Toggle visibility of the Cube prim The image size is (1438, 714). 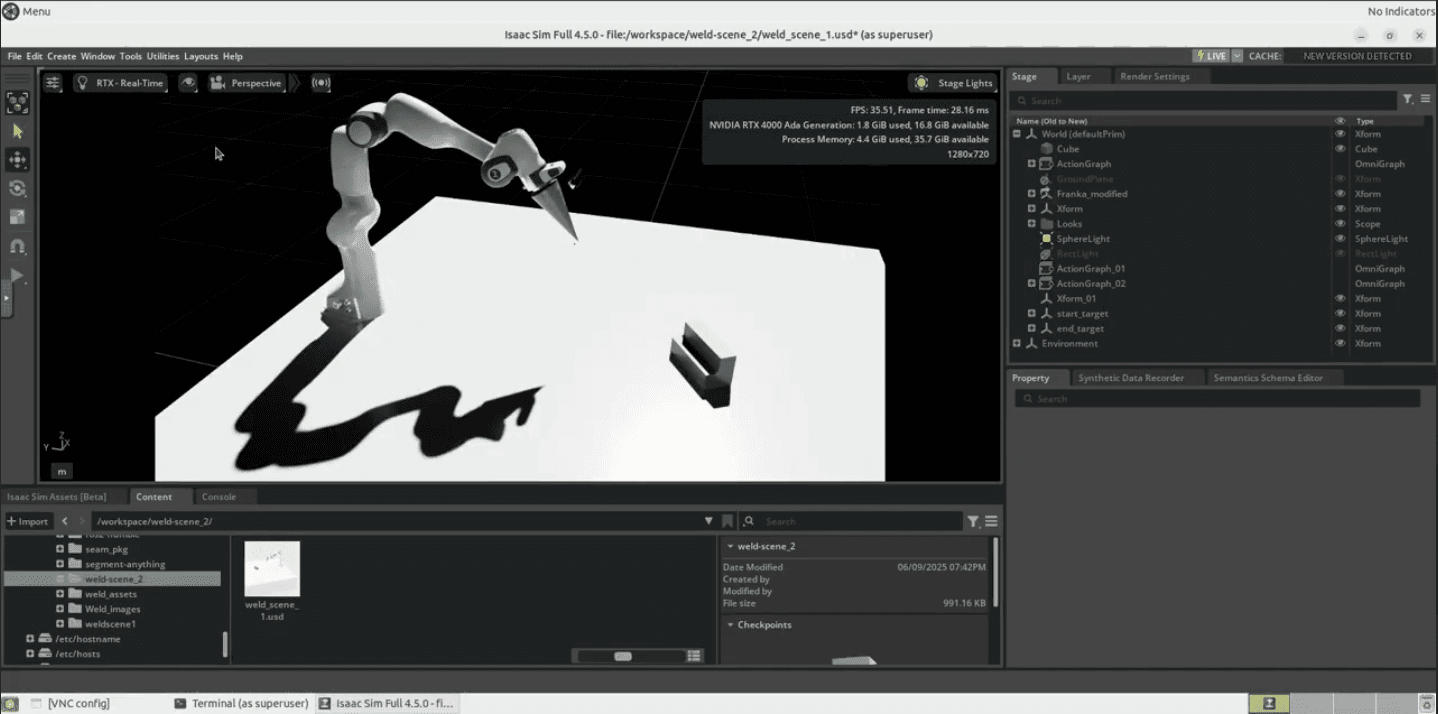click(1340, 149)
